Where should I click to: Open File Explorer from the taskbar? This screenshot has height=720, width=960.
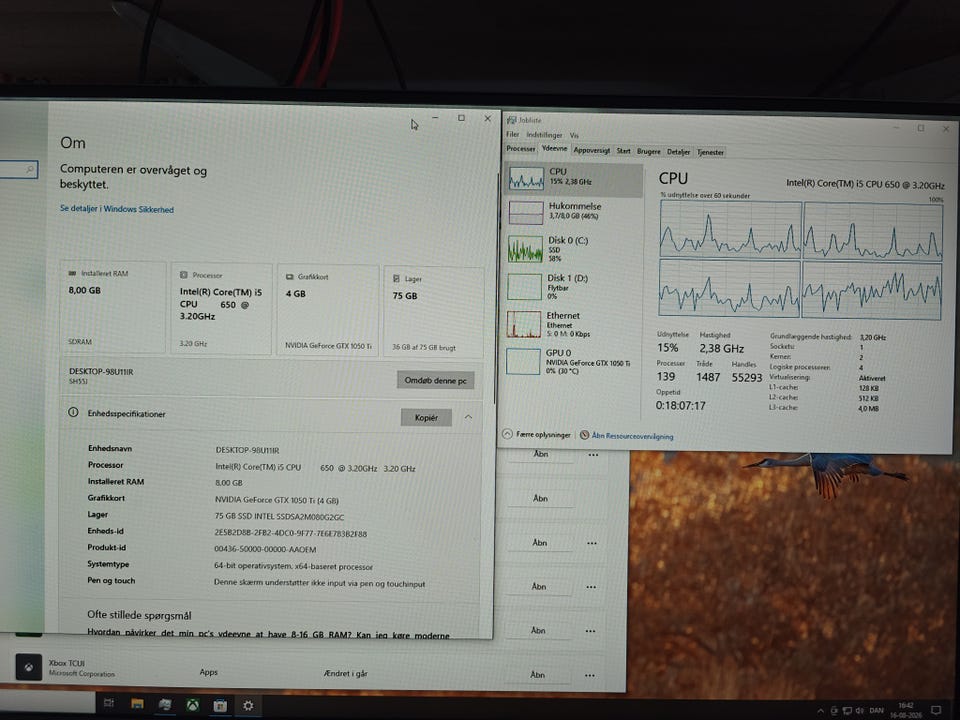[x=137, y=704]
